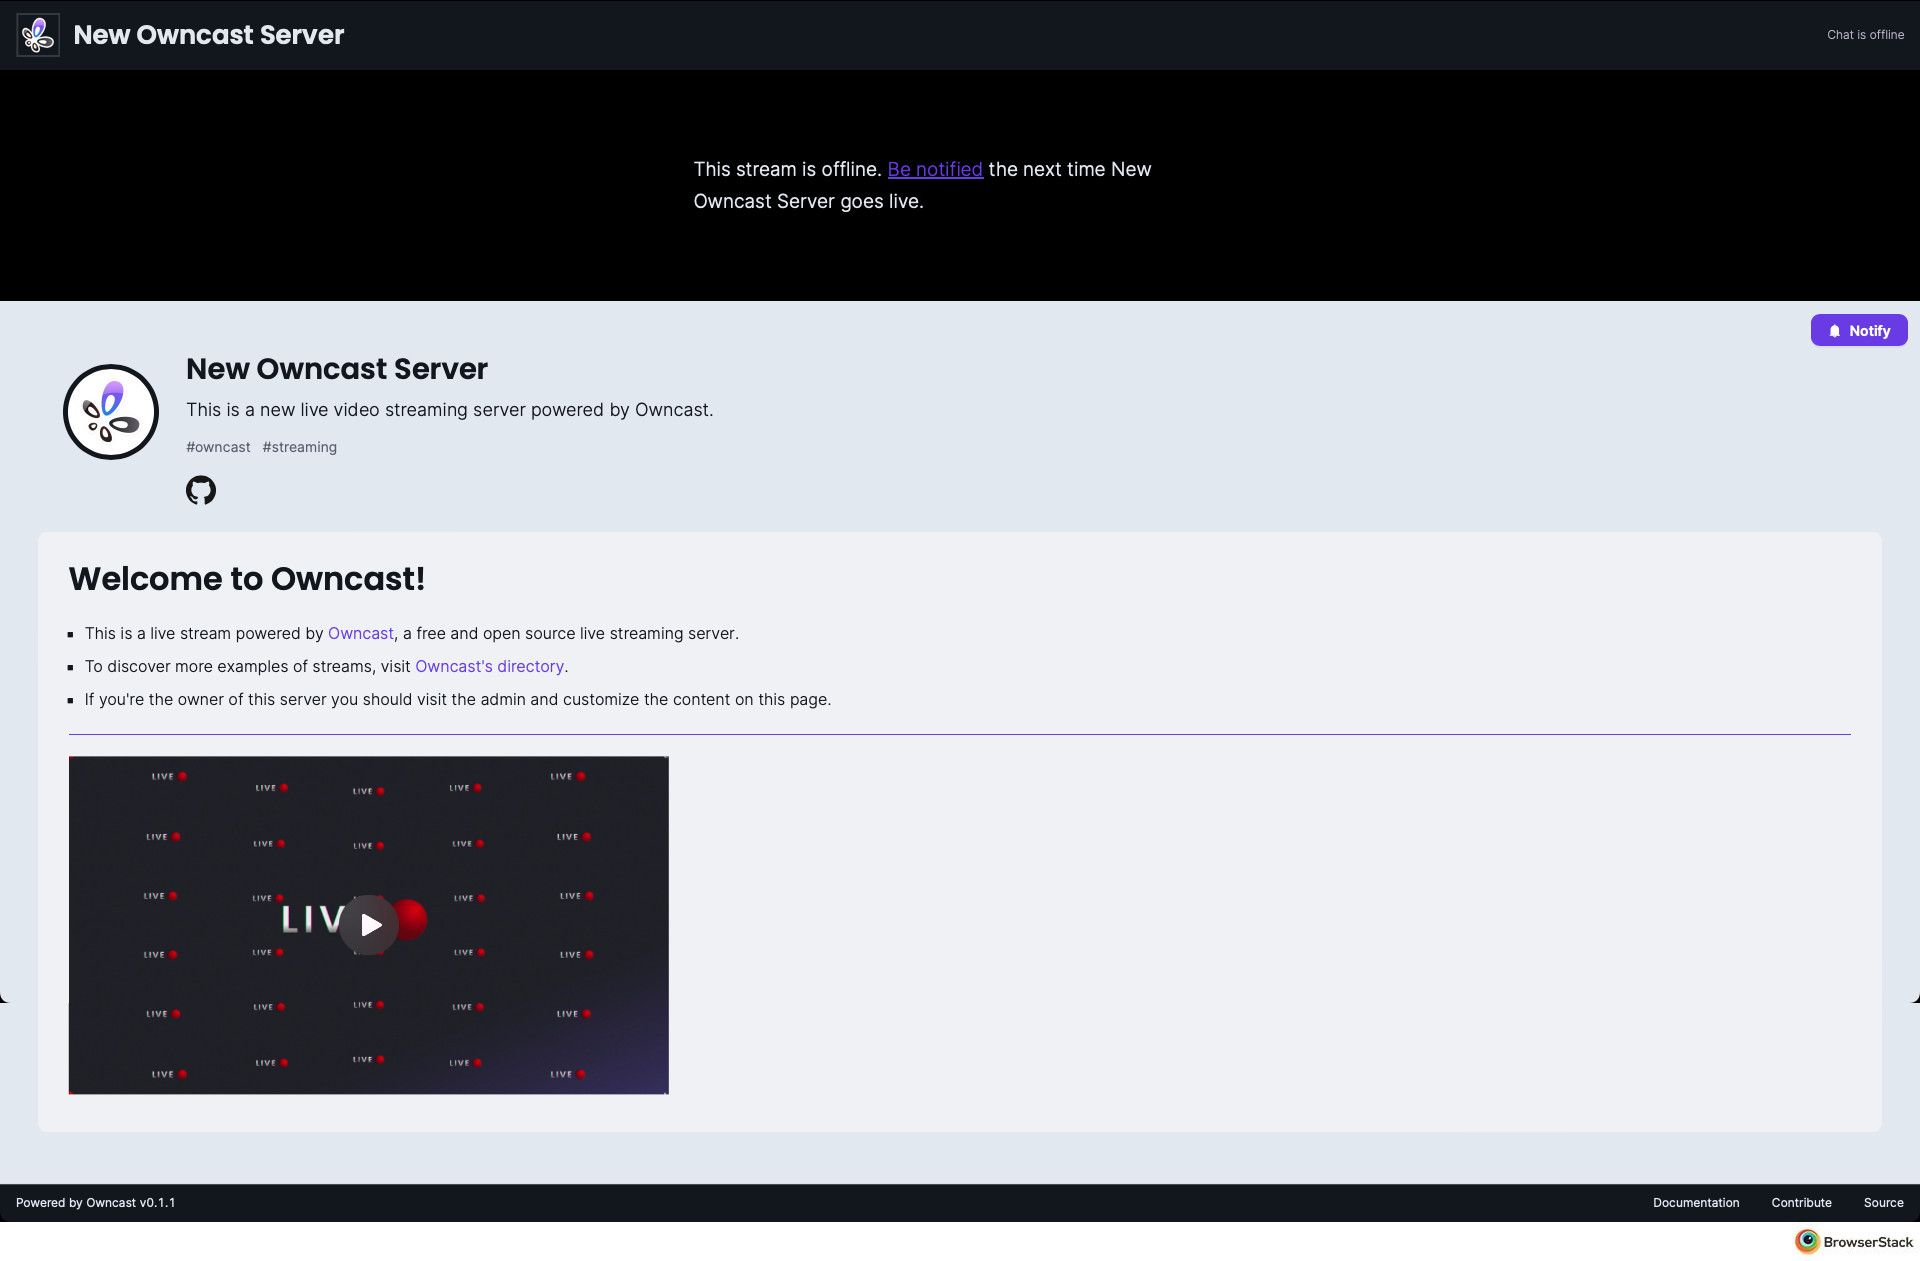Click the server description text about streaming
Image resolution: width=1920 pixels, height=1261 pixels.
[450, 410]
